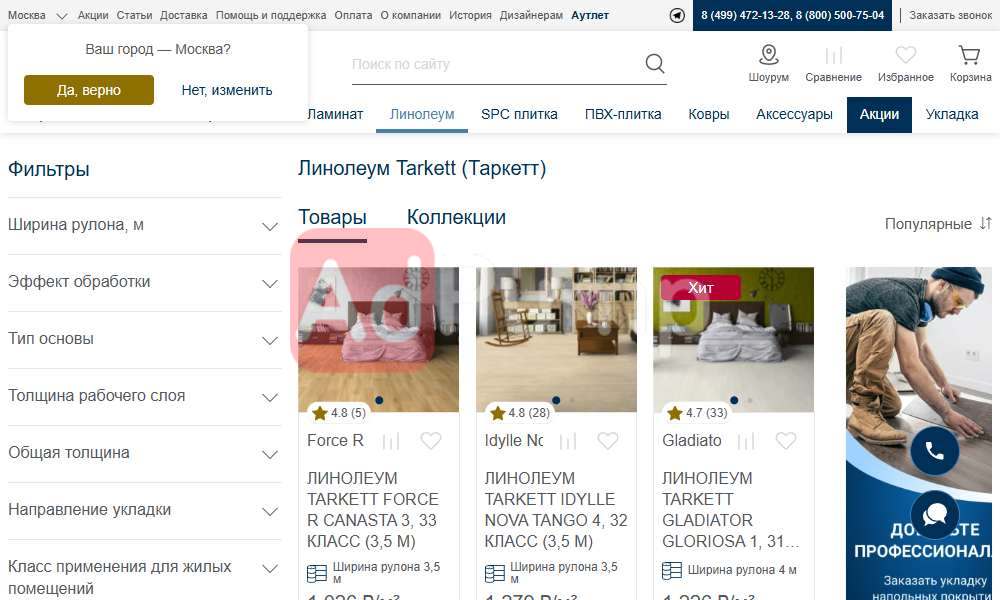This screenshot has width=1000, height=600.
Task: Add Force R to favorites
Action: [x=430, y=441]
